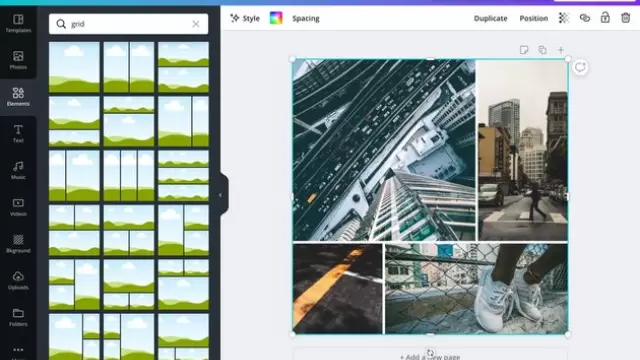Select the yellow road line photo
640x360 pixels.
338,289
